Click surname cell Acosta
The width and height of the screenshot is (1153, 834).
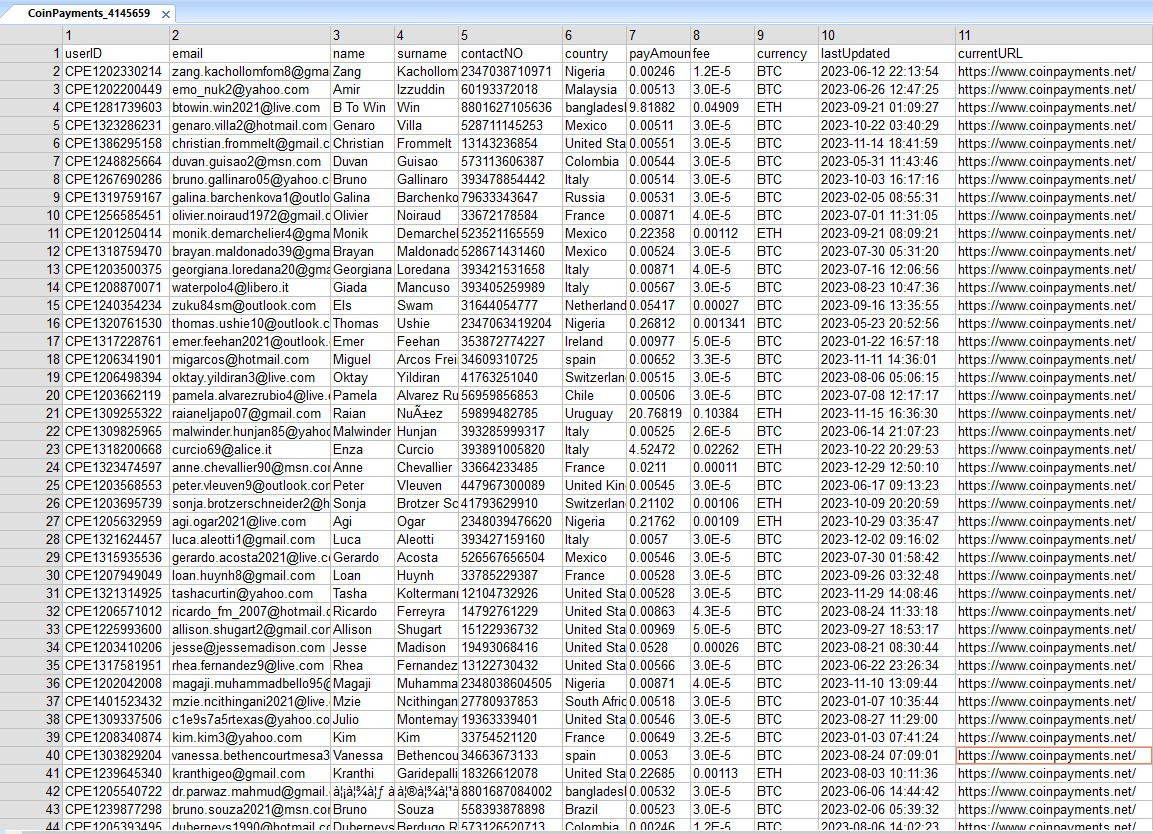tap(426, 557)
